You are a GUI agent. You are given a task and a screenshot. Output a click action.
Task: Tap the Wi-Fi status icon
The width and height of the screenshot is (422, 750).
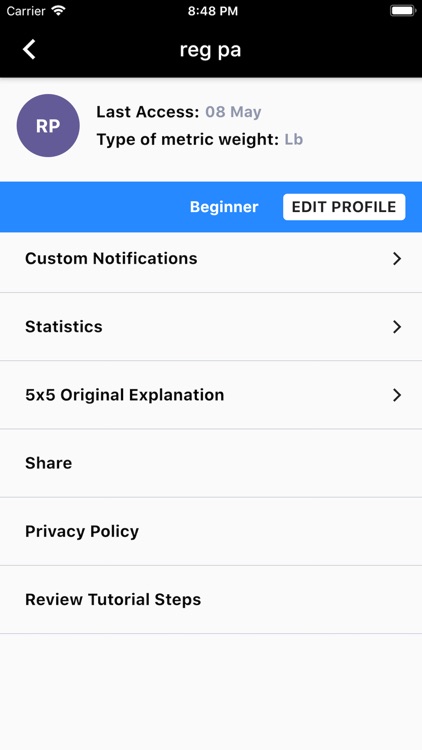pos(59,11)
